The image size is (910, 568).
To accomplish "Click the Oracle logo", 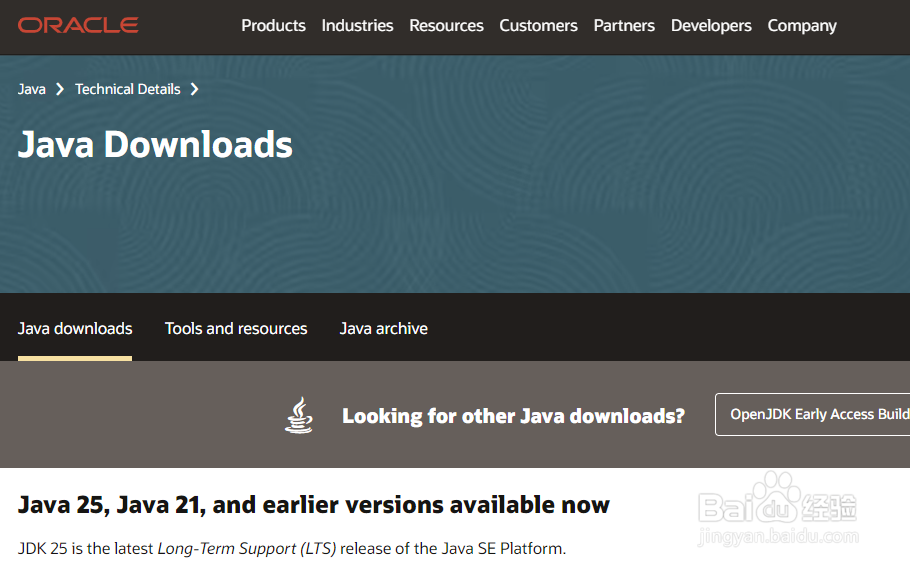I will point(78,25).
